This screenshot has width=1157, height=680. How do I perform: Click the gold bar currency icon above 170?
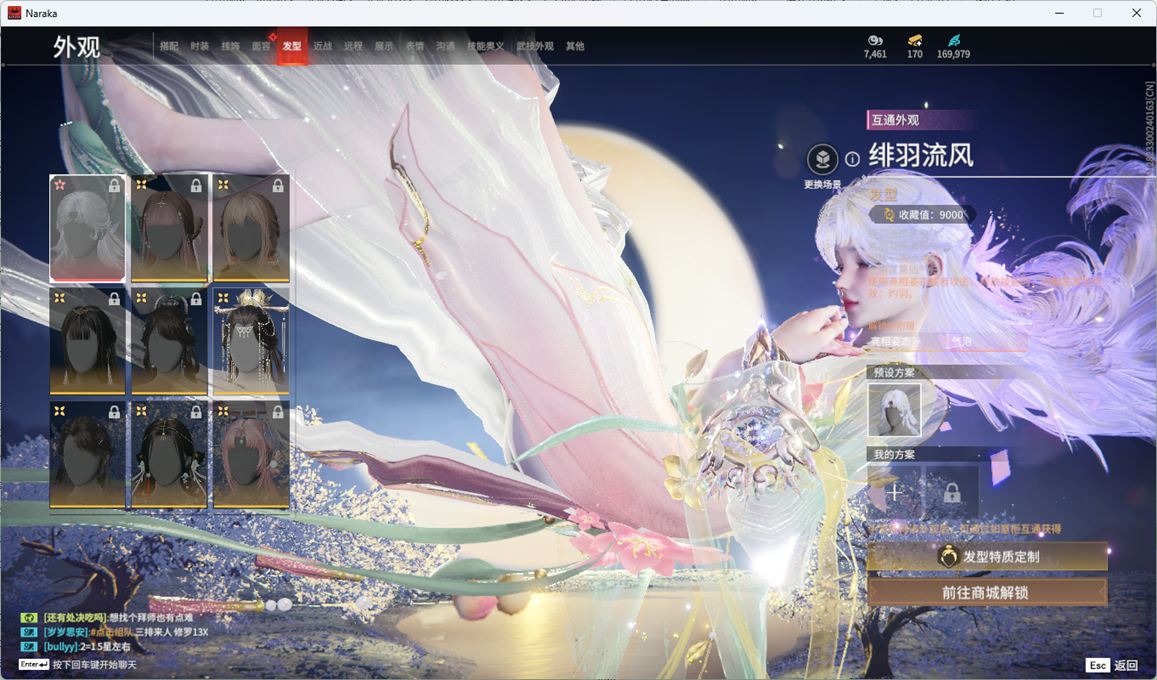click(x=915, y=40)
